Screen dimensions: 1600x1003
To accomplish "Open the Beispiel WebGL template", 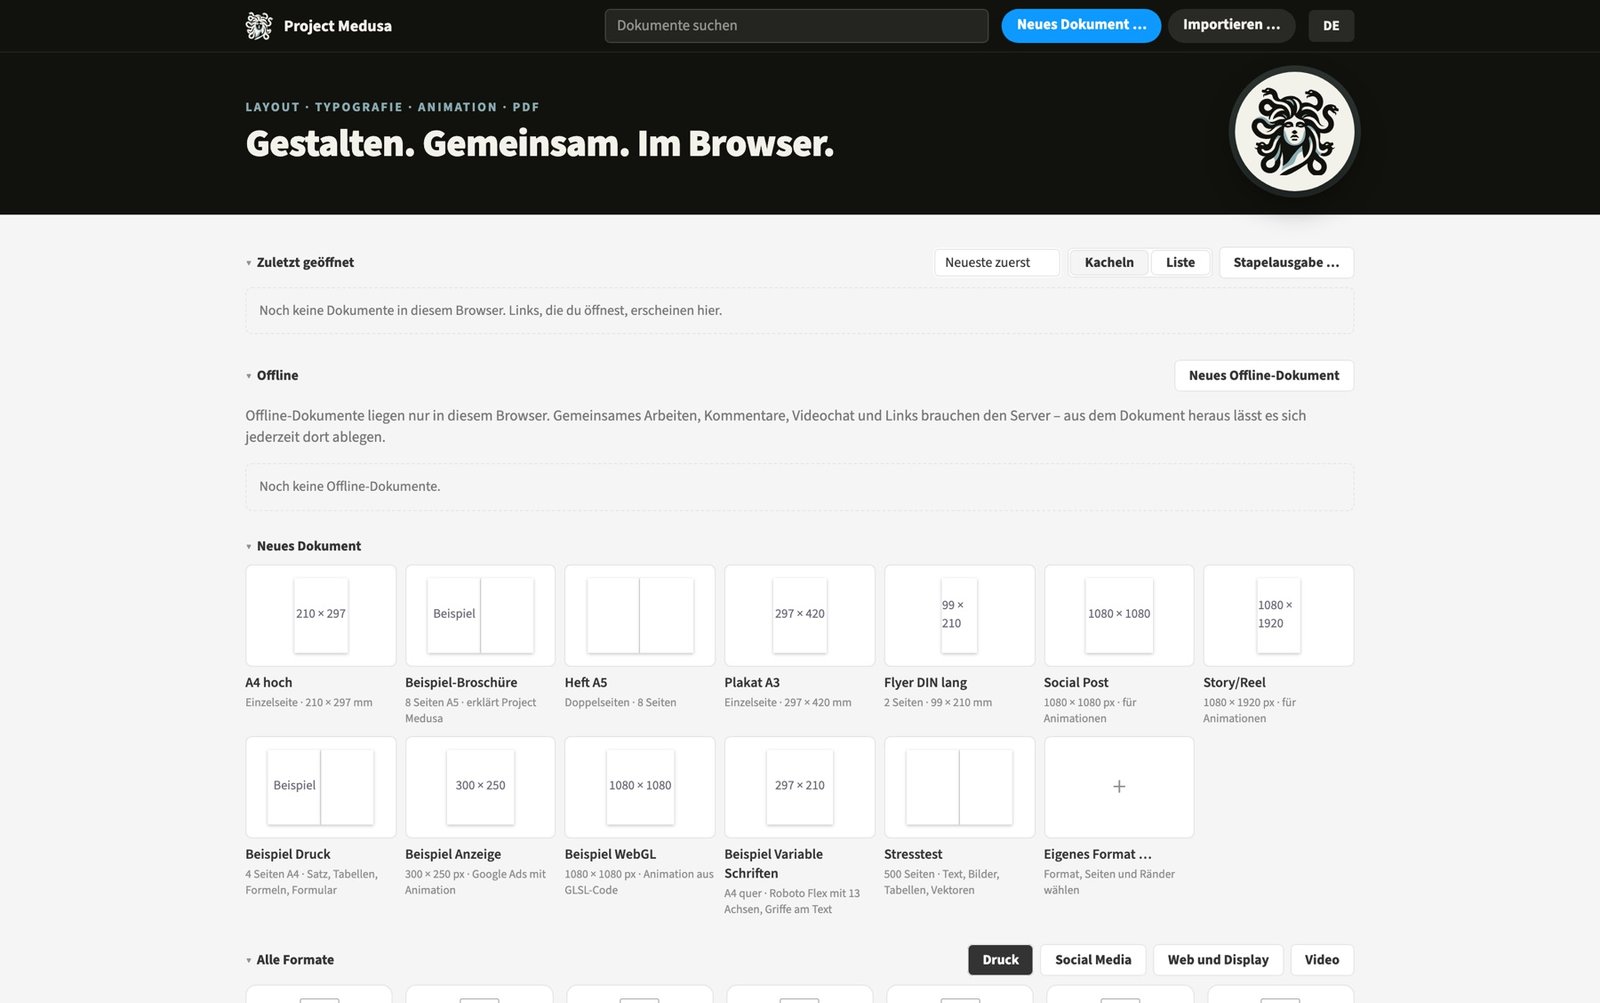I will coord(640,787).
